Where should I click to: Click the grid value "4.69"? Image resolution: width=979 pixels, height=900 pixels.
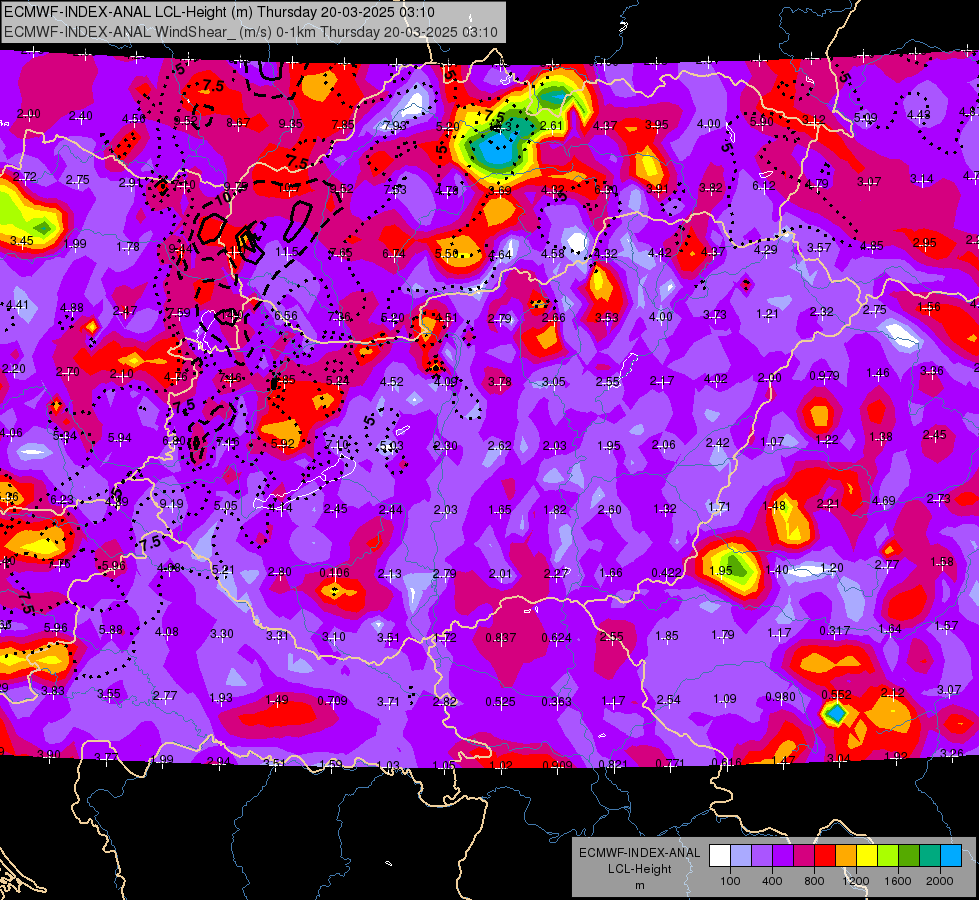(883, 500)
